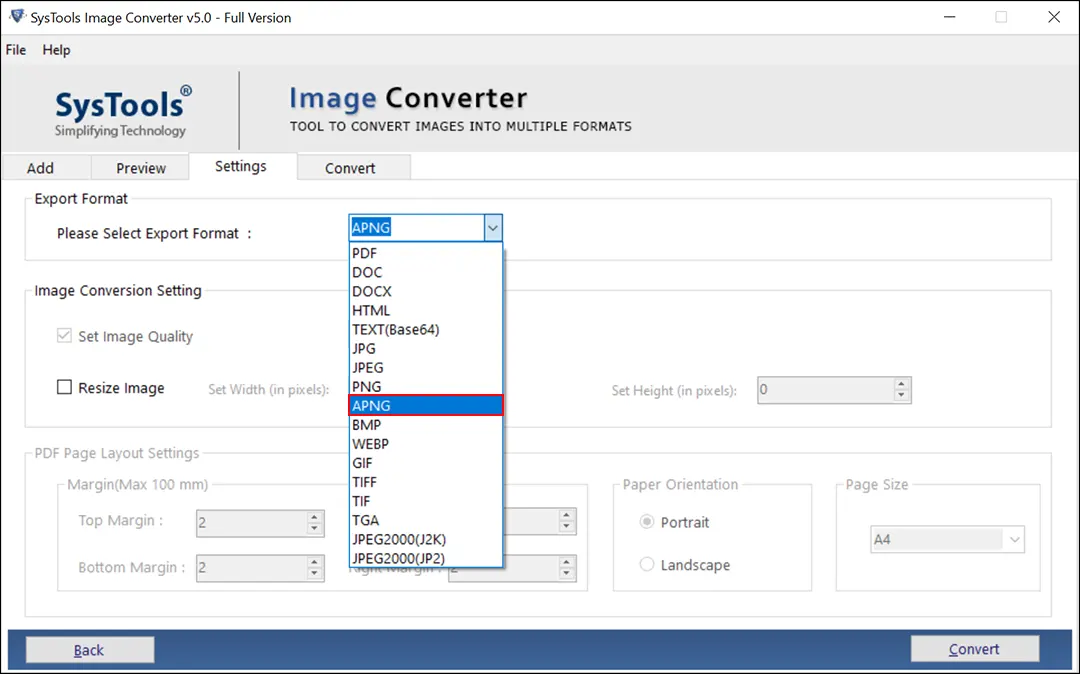Pick WEBP from the format list
This screenshot has height=674, width=1080.
click(x=426, y=444)
